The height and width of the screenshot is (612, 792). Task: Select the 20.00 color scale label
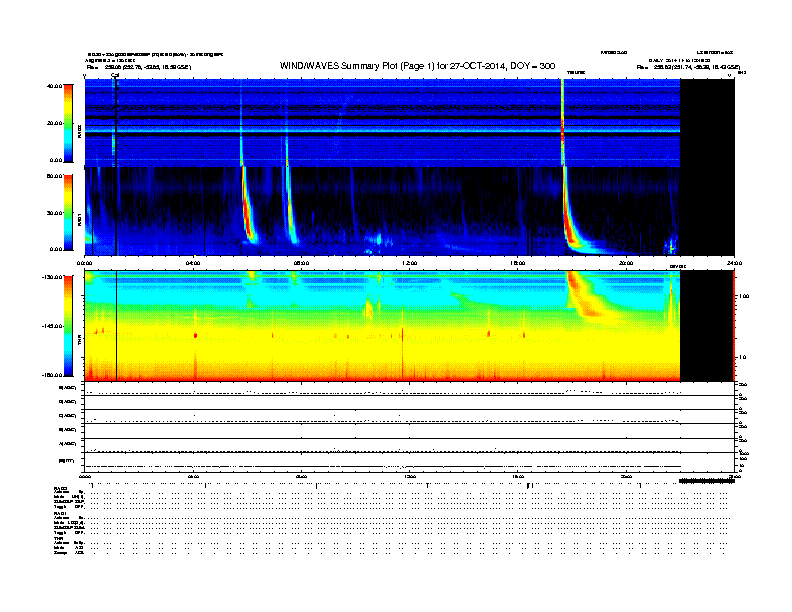click(x=54, y=123)
